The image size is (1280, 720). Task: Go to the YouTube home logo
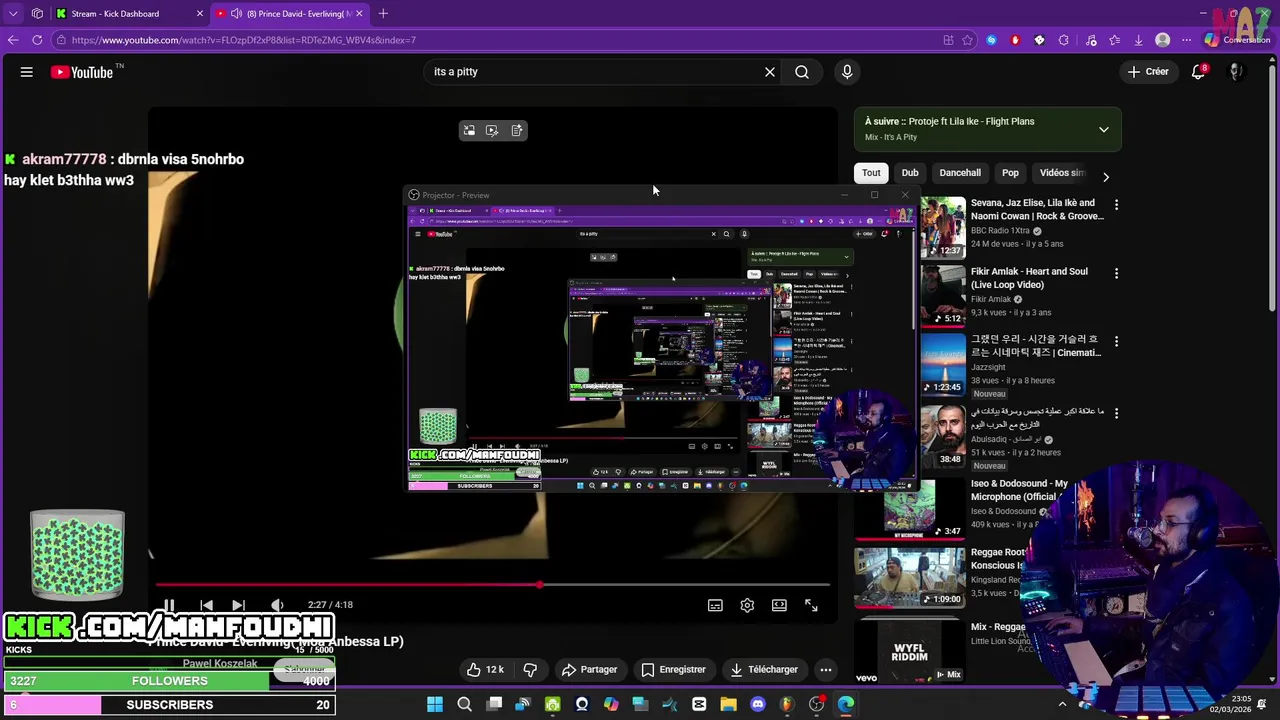(82, 72)
